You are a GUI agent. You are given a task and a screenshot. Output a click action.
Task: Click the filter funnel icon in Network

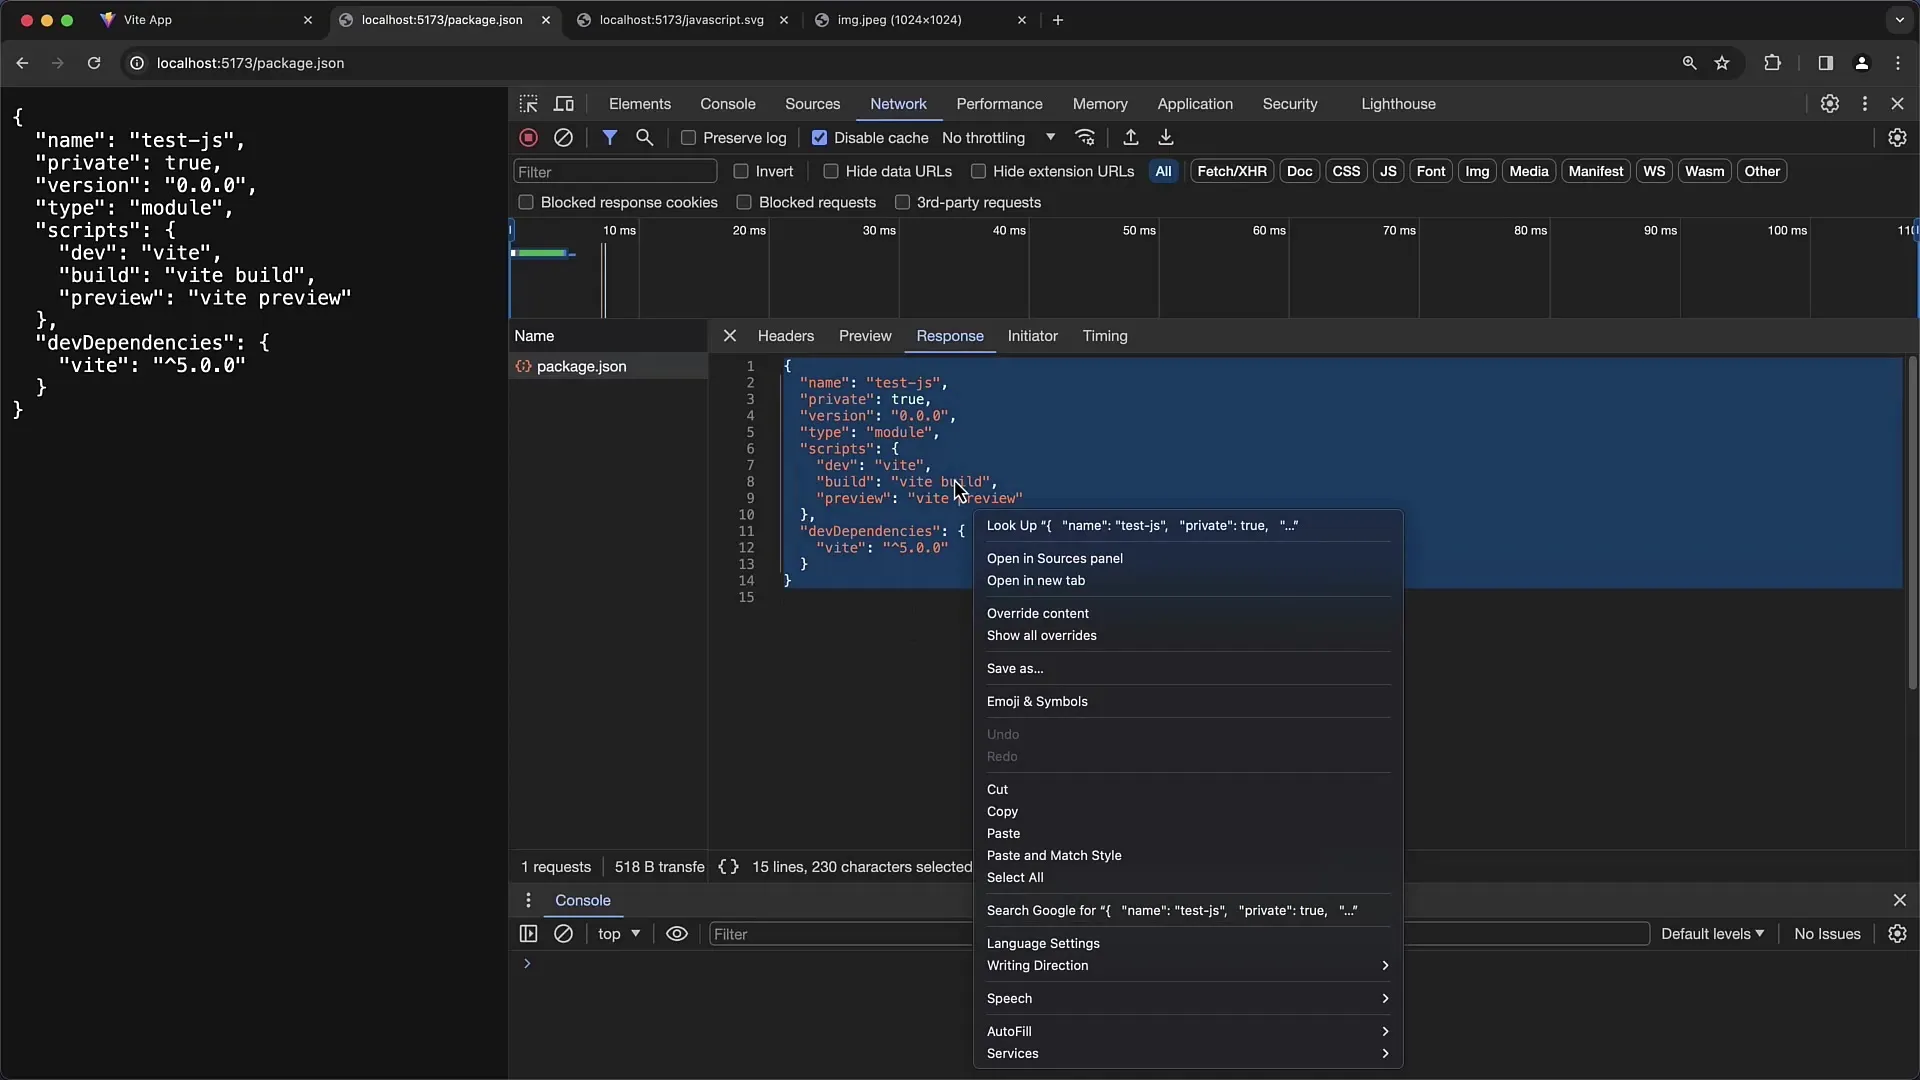(x=609, y=137)
